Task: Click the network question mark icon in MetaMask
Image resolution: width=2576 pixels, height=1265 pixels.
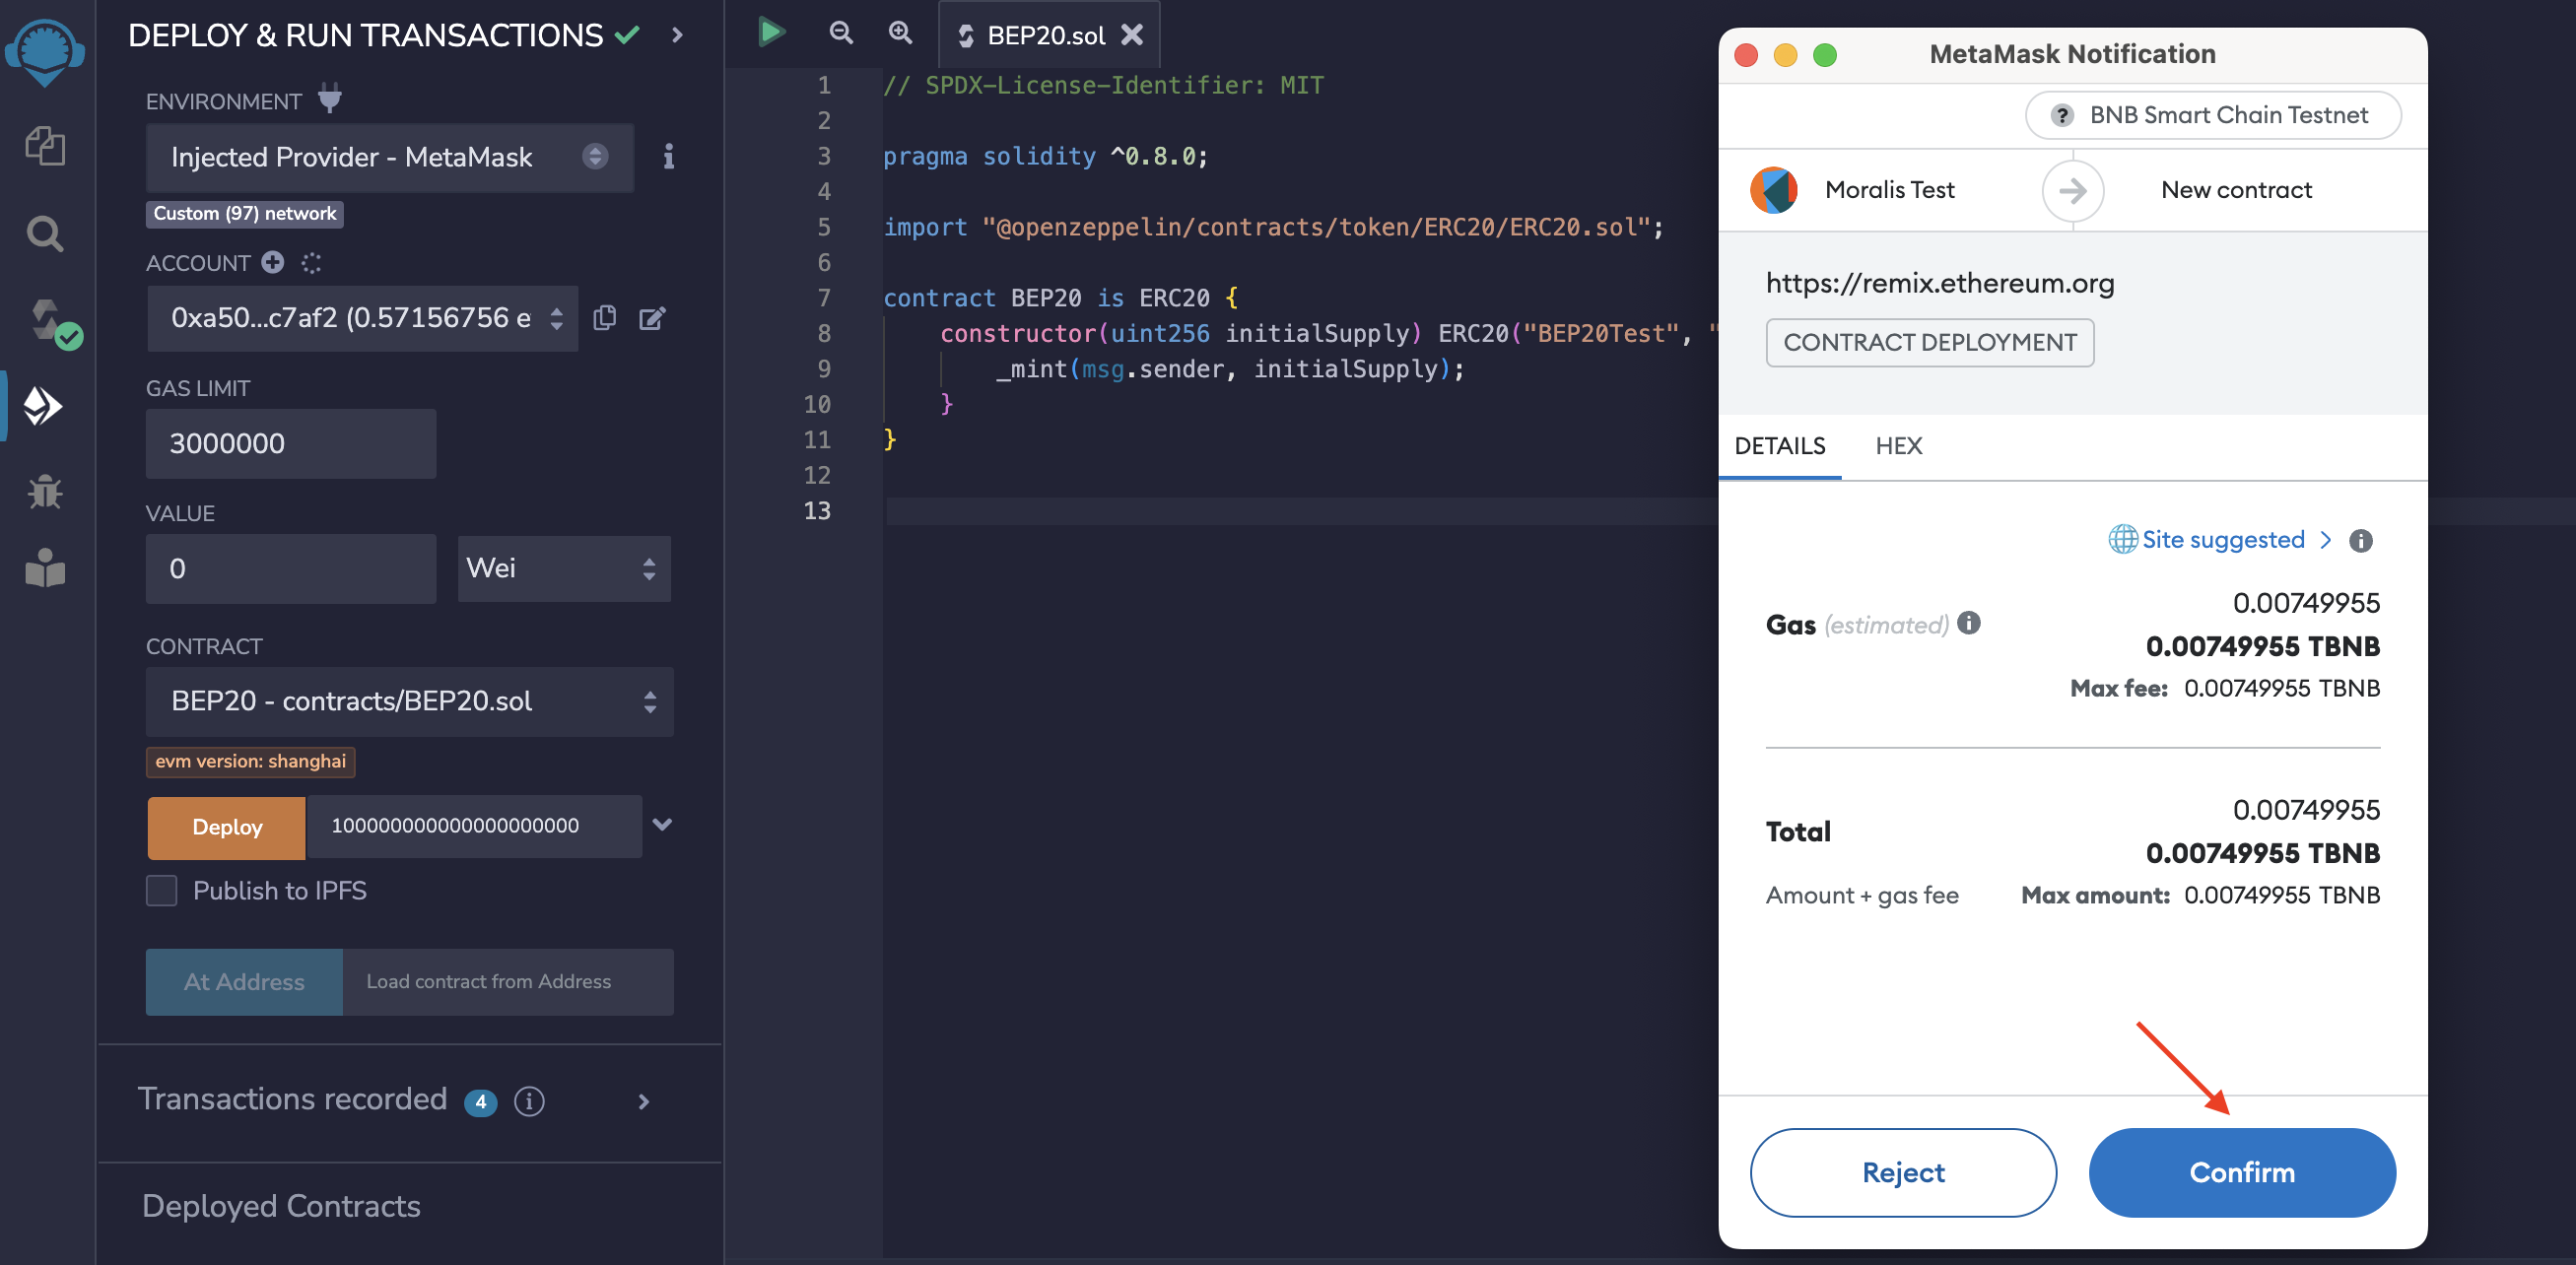Action: (x=2062, y=115)
